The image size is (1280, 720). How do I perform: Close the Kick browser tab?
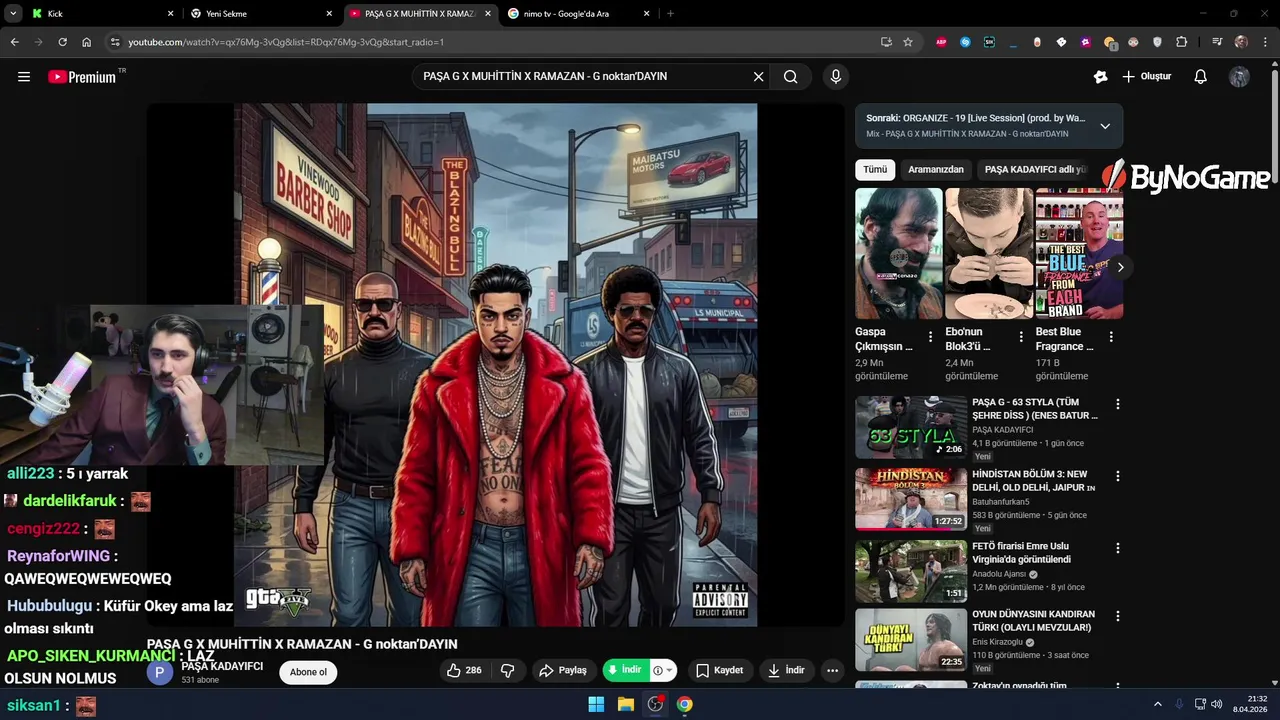point(170,14)
